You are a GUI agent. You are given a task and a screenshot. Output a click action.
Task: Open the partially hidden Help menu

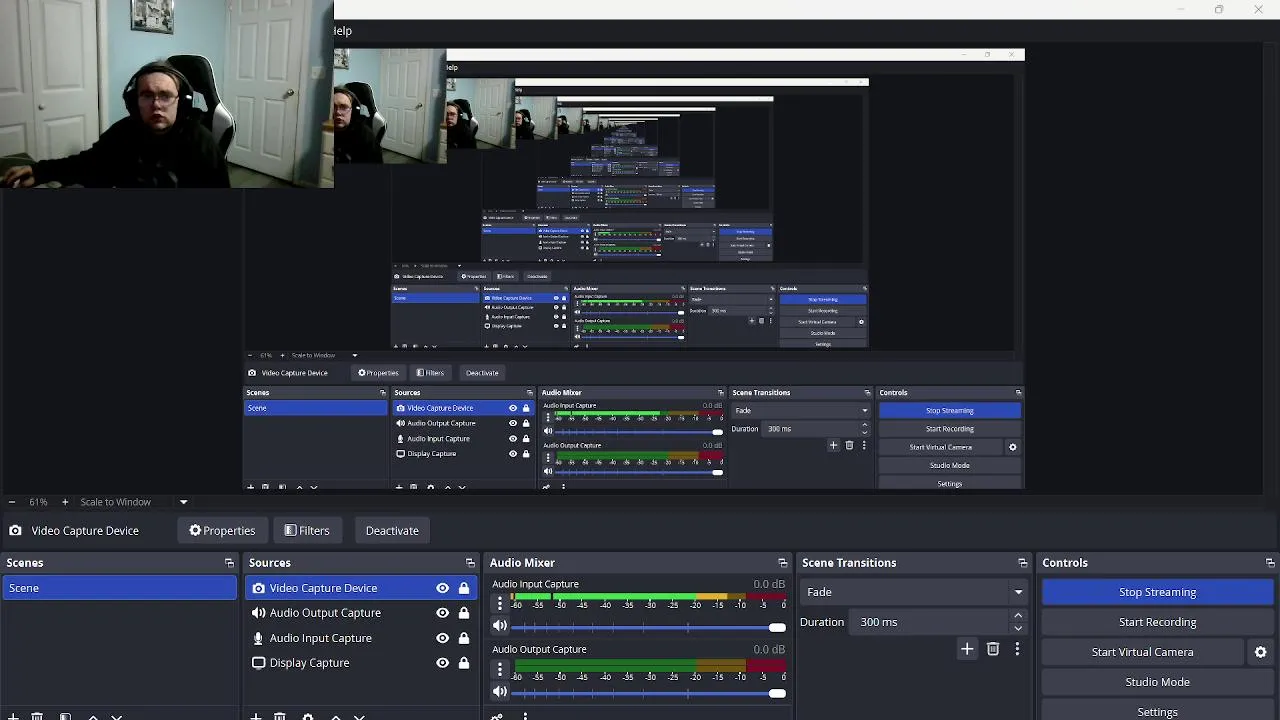click(x=342, y=31)
